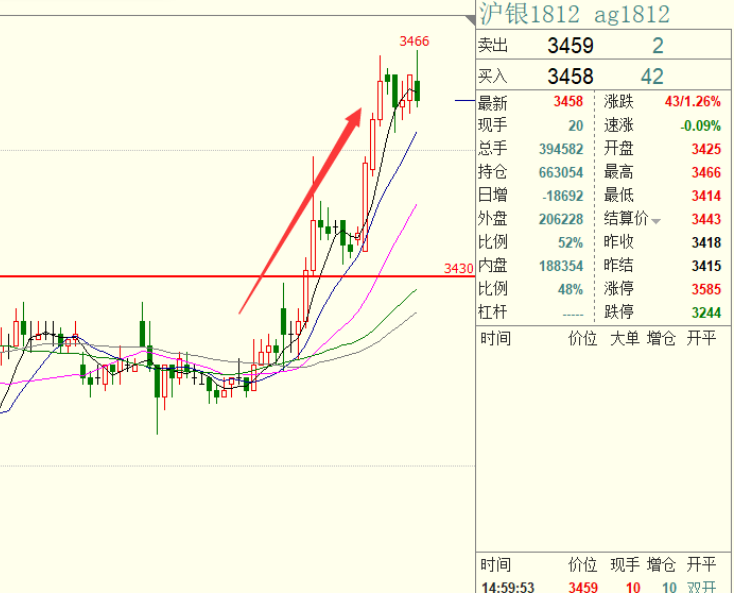Open the 结算价 dropdown arrow

[x=656, y=221]
